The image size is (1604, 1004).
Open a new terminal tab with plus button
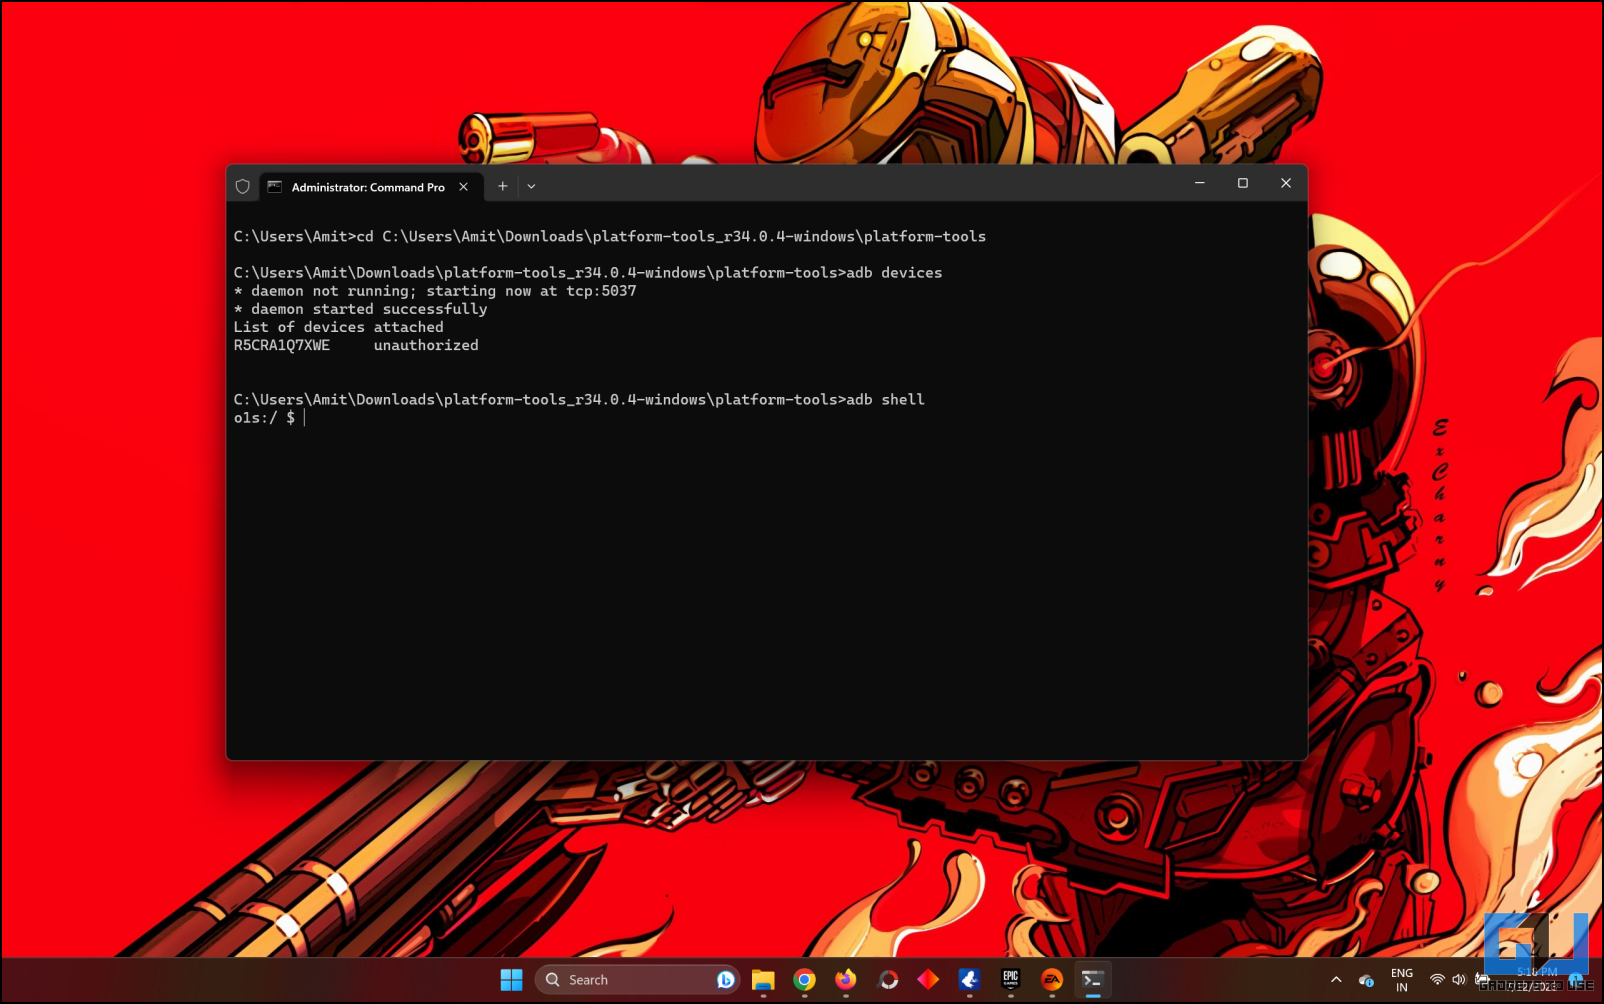[x=503, y=186]
